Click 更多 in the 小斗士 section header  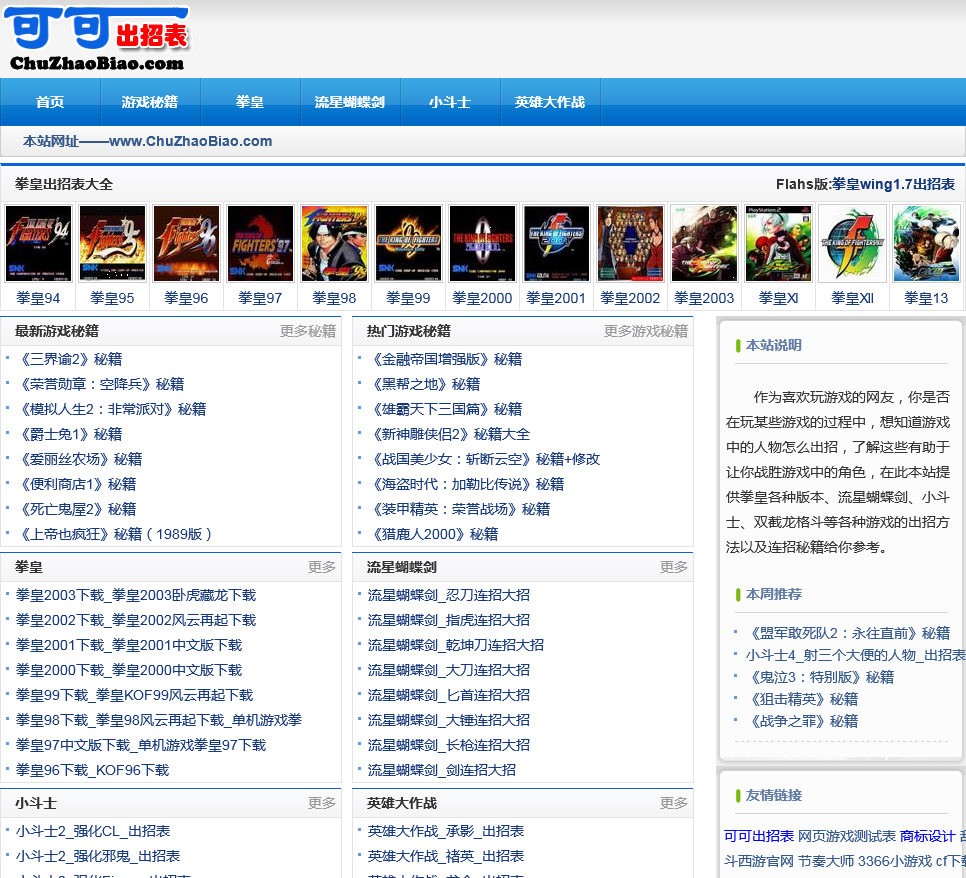click(x=322, y=803)
